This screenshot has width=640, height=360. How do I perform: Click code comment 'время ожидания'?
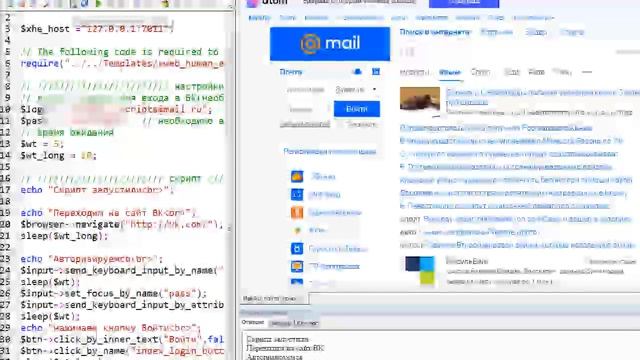click(x=67, y=133)
